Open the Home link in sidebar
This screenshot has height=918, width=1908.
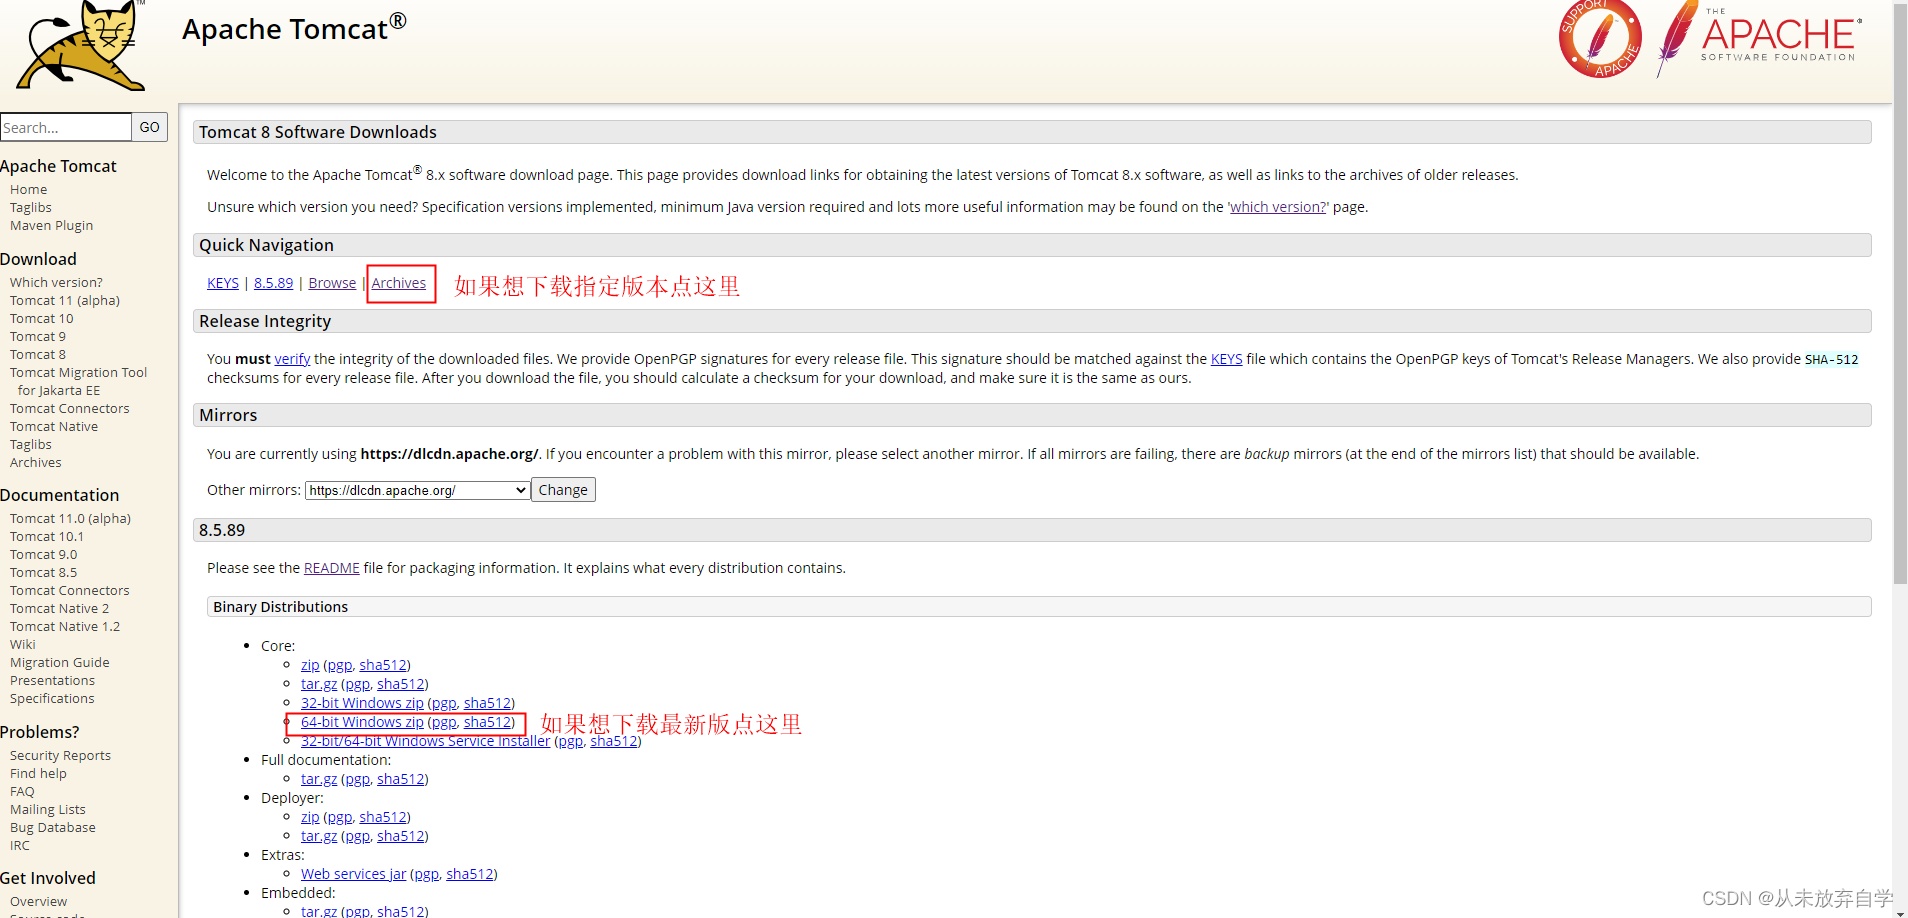28,190
